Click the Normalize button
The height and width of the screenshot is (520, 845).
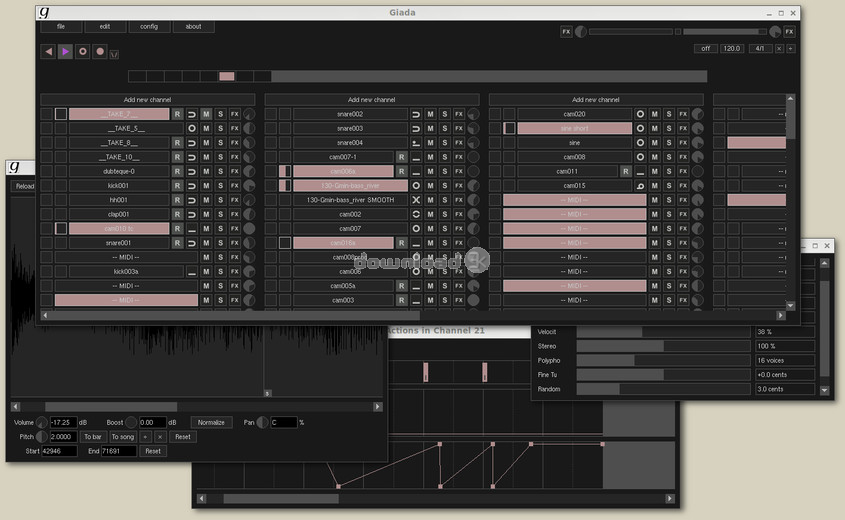(211, 423)
